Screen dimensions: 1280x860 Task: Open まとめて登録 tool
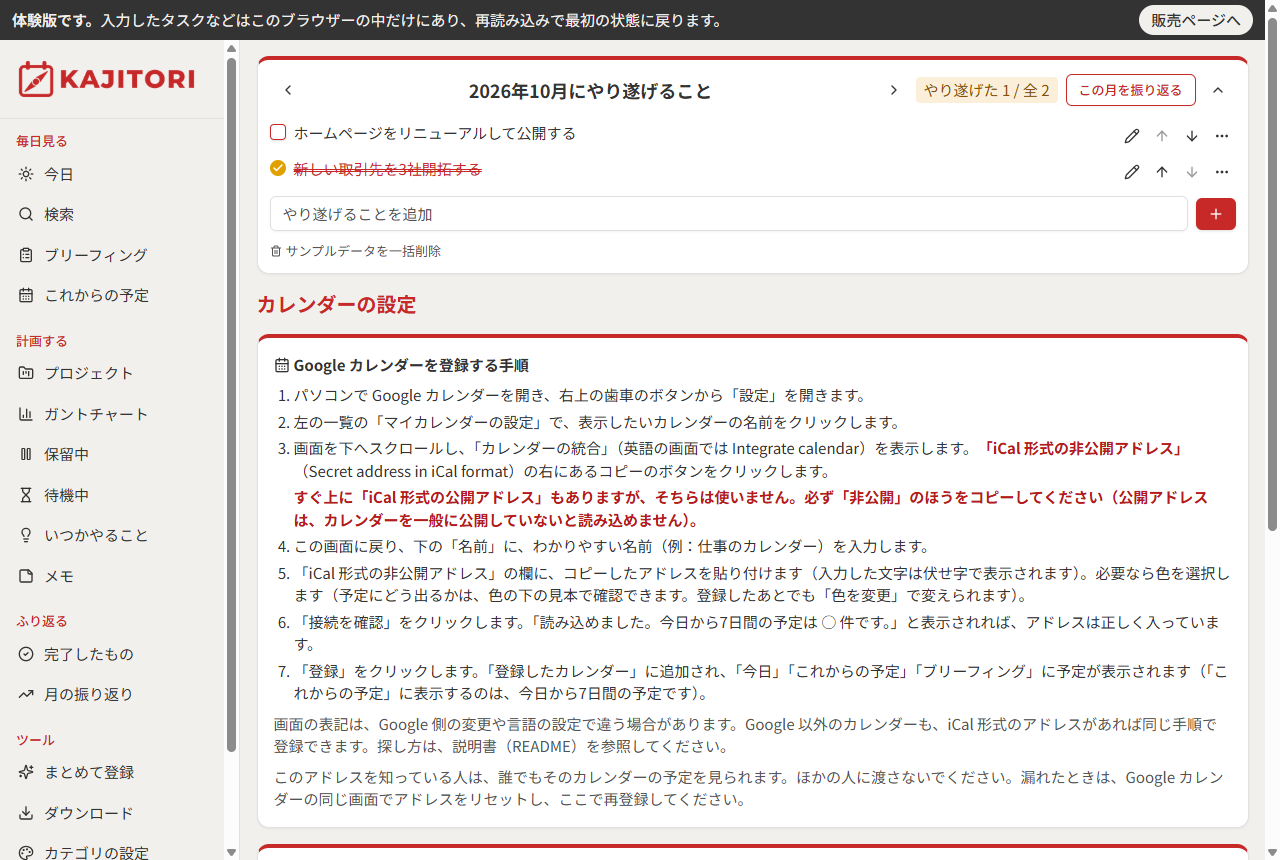(x=88, y=772)
